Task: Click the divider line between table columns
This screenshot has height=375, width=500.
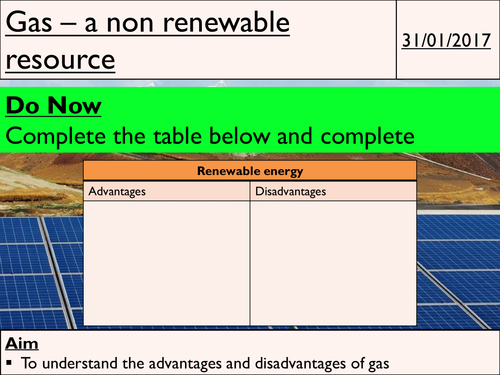Action: pos(250,253)
